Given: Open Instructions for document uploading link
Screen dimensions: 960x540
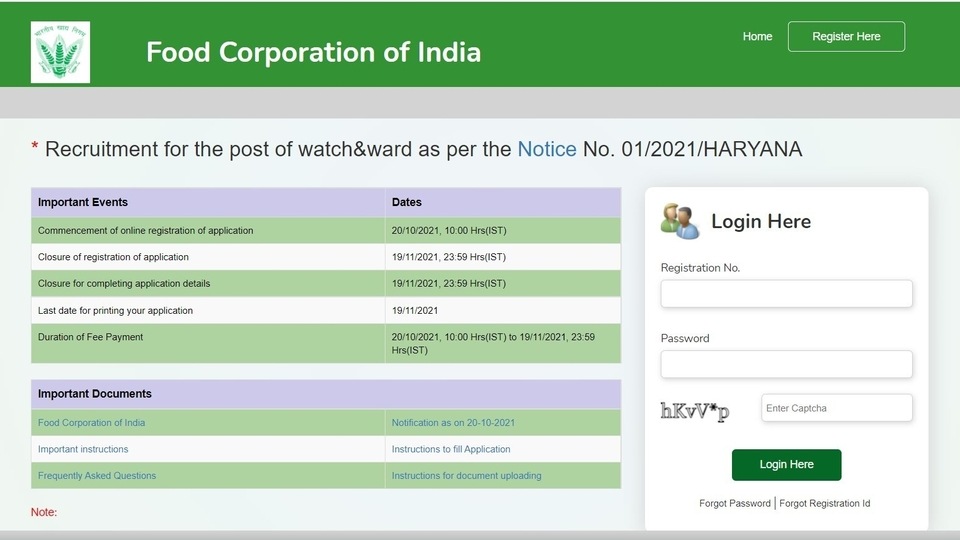Looking at the screenshot, I should point(467,476).
